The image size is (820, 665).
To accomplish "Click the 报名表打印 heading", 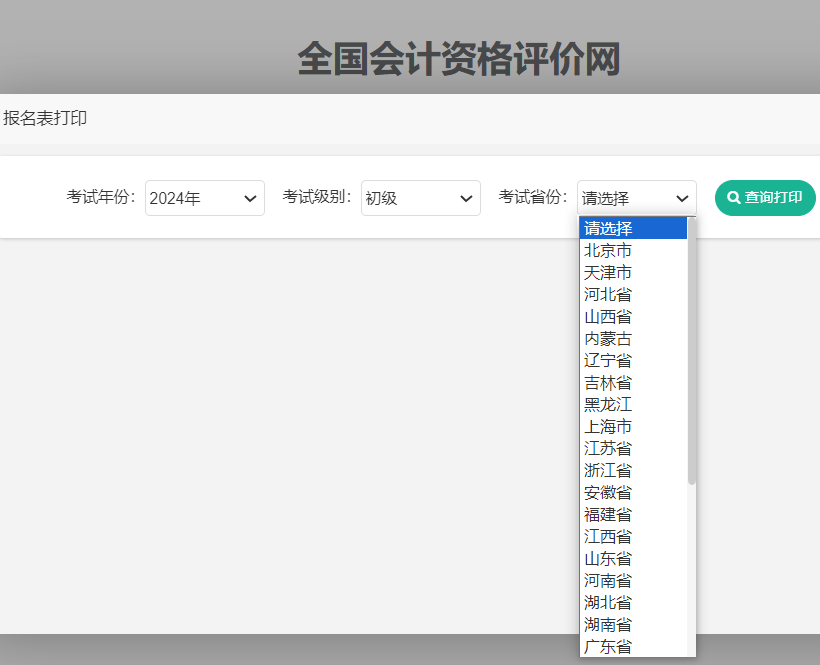I will point(45,118).
